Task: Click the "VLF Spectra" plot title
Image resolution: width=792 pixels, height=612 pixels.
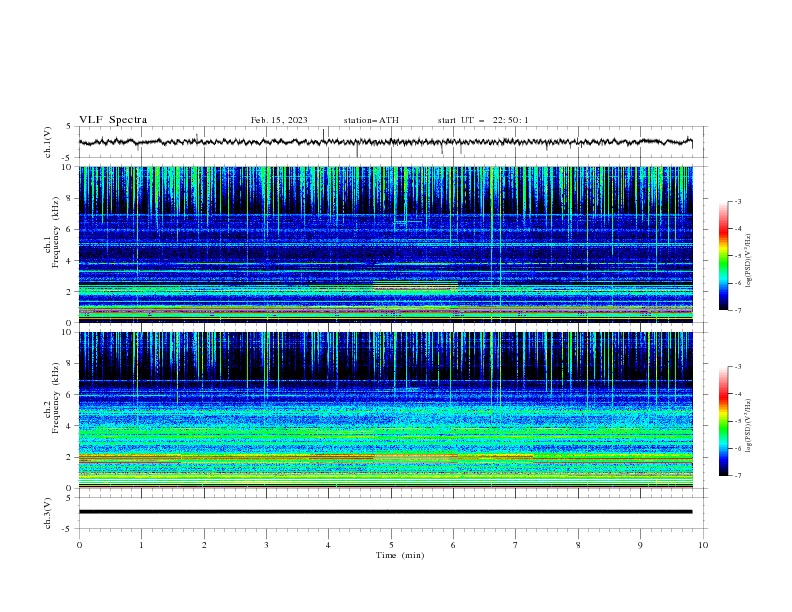Action: (113, 120)
